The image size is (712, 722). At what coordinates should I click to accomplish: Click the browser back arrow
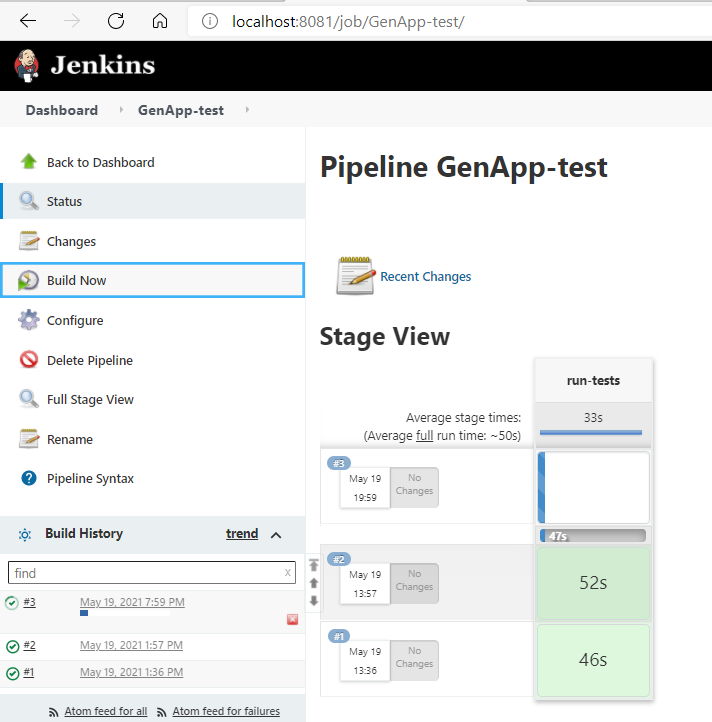[28, 21]
